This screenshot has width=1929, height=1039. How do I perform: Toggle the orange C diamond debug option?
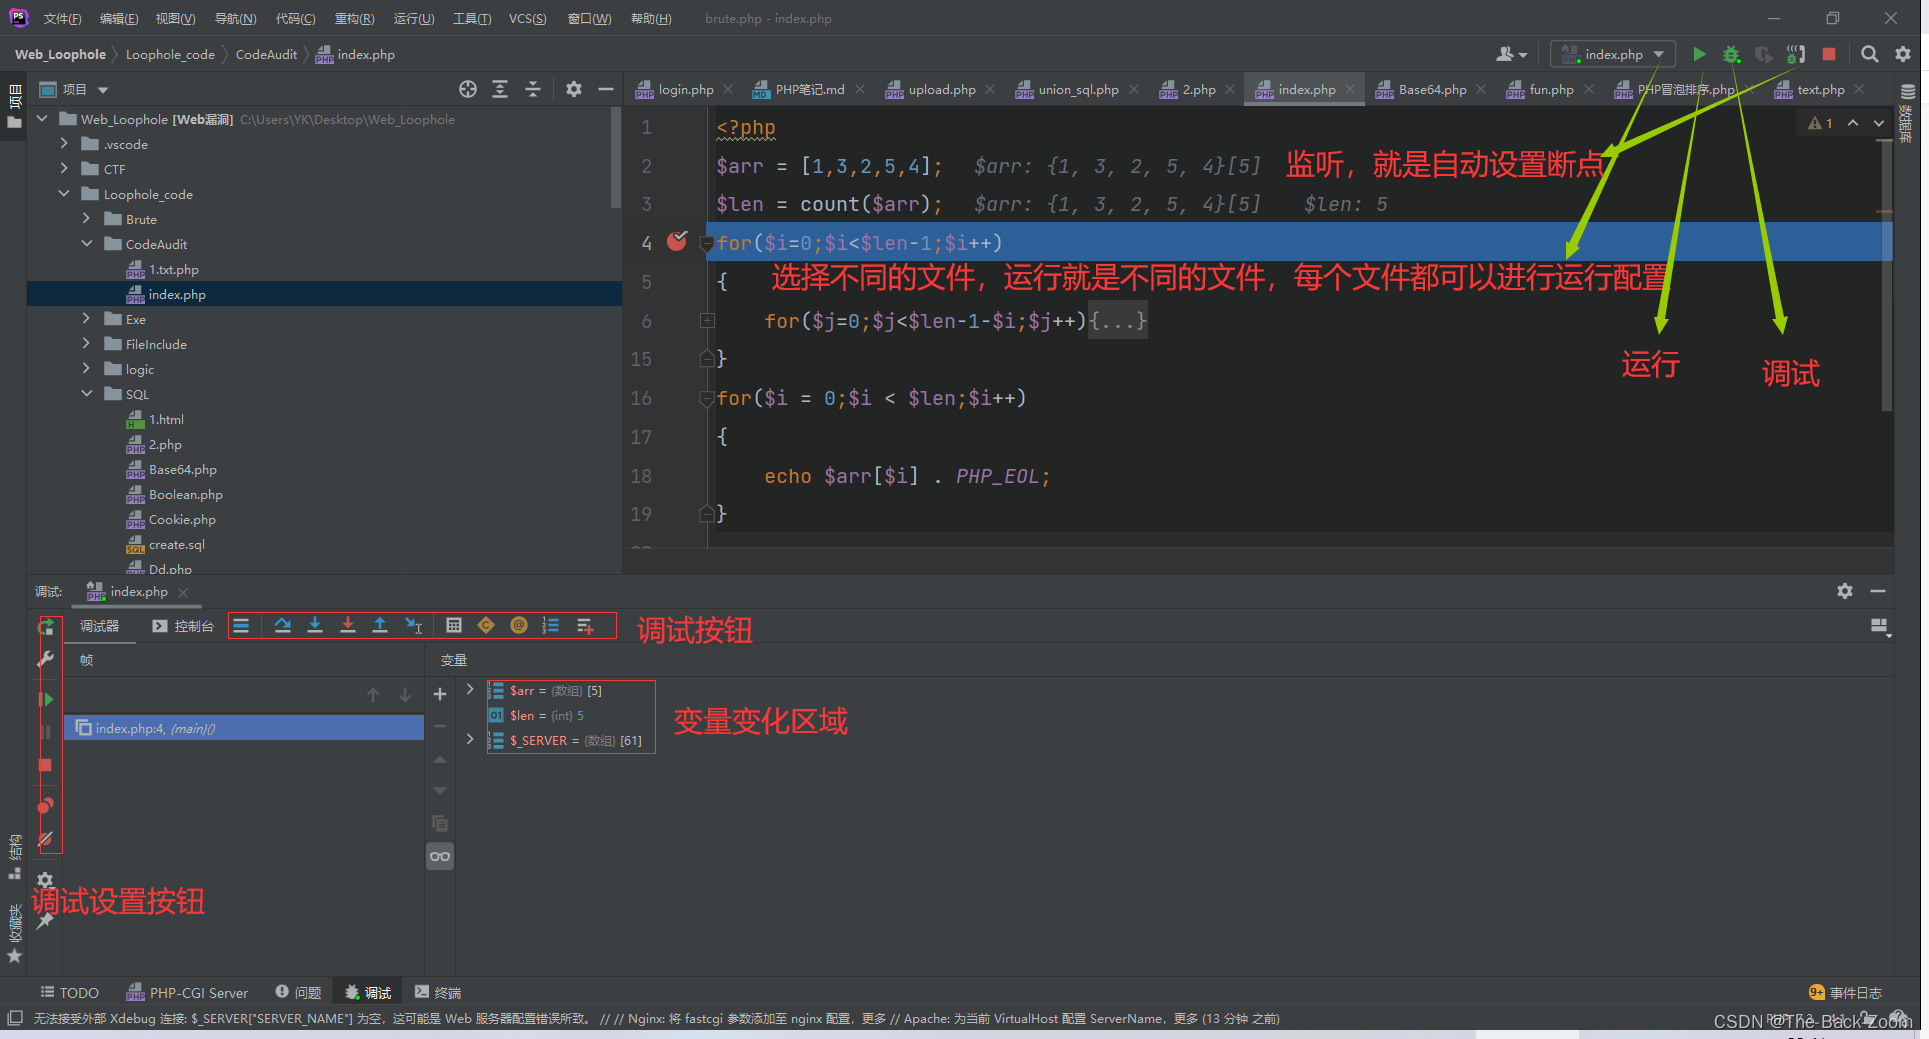point(486,626)
